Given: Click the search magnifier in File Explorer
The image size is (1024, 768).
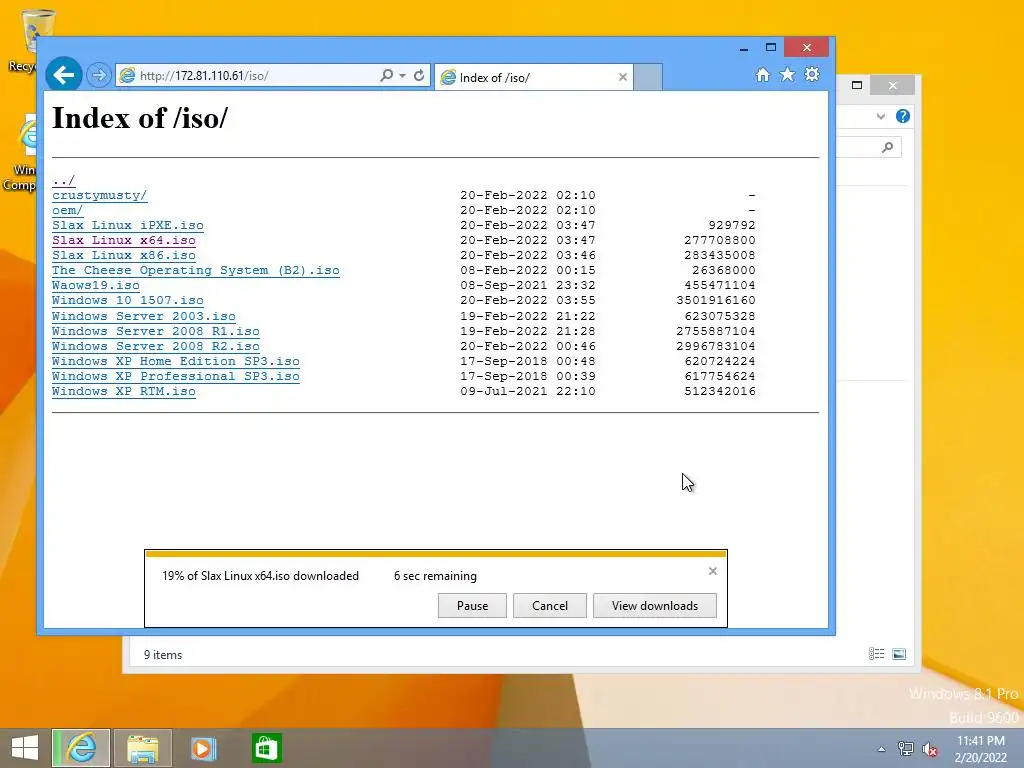Looking at the screenshot, I should 887,147.
